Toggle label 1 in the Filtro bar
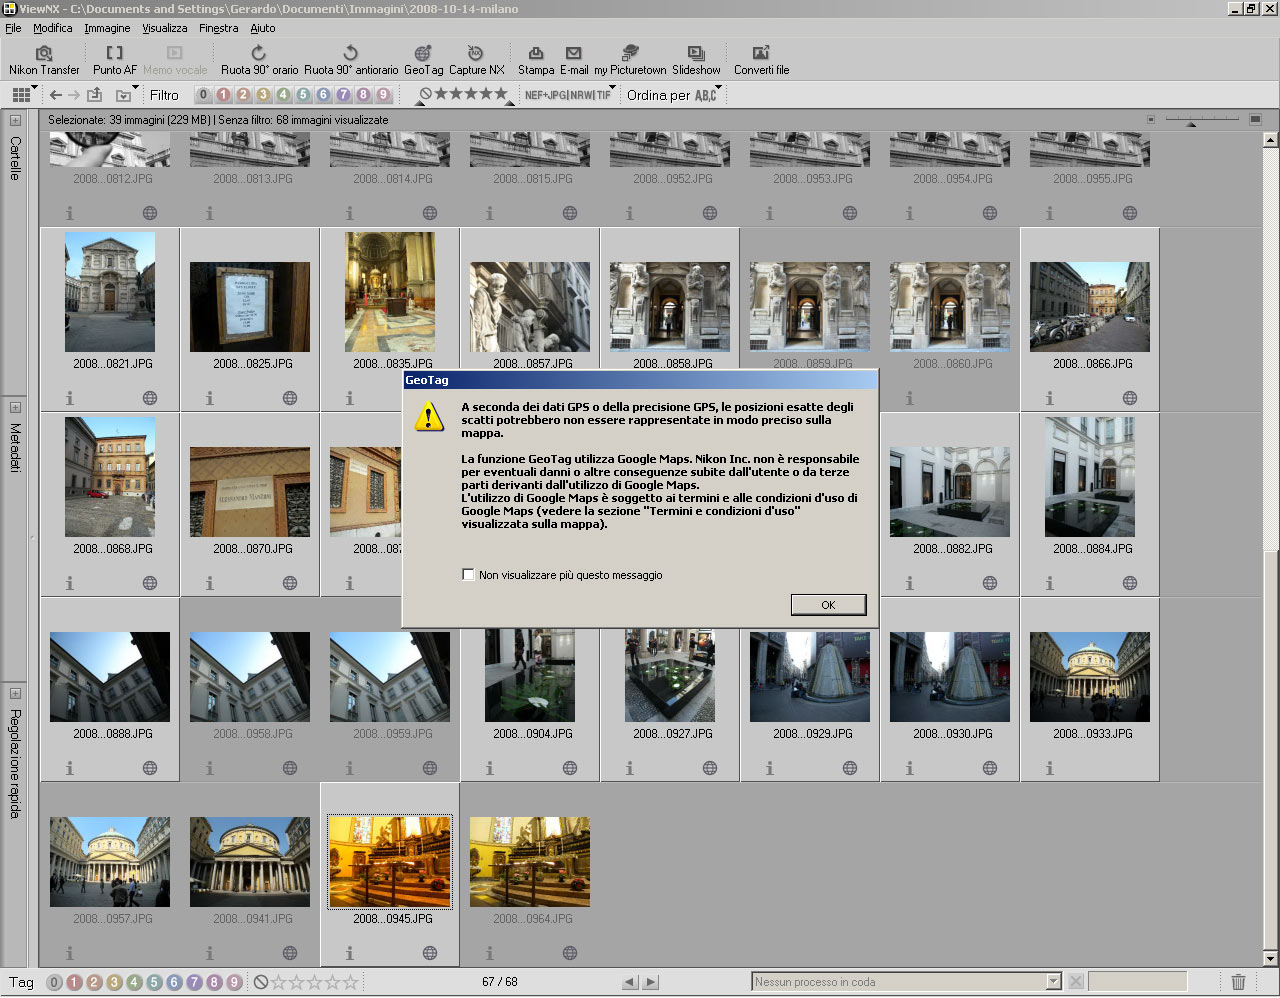Viewport: 1280px width, 998px height. tap(223, 95)
